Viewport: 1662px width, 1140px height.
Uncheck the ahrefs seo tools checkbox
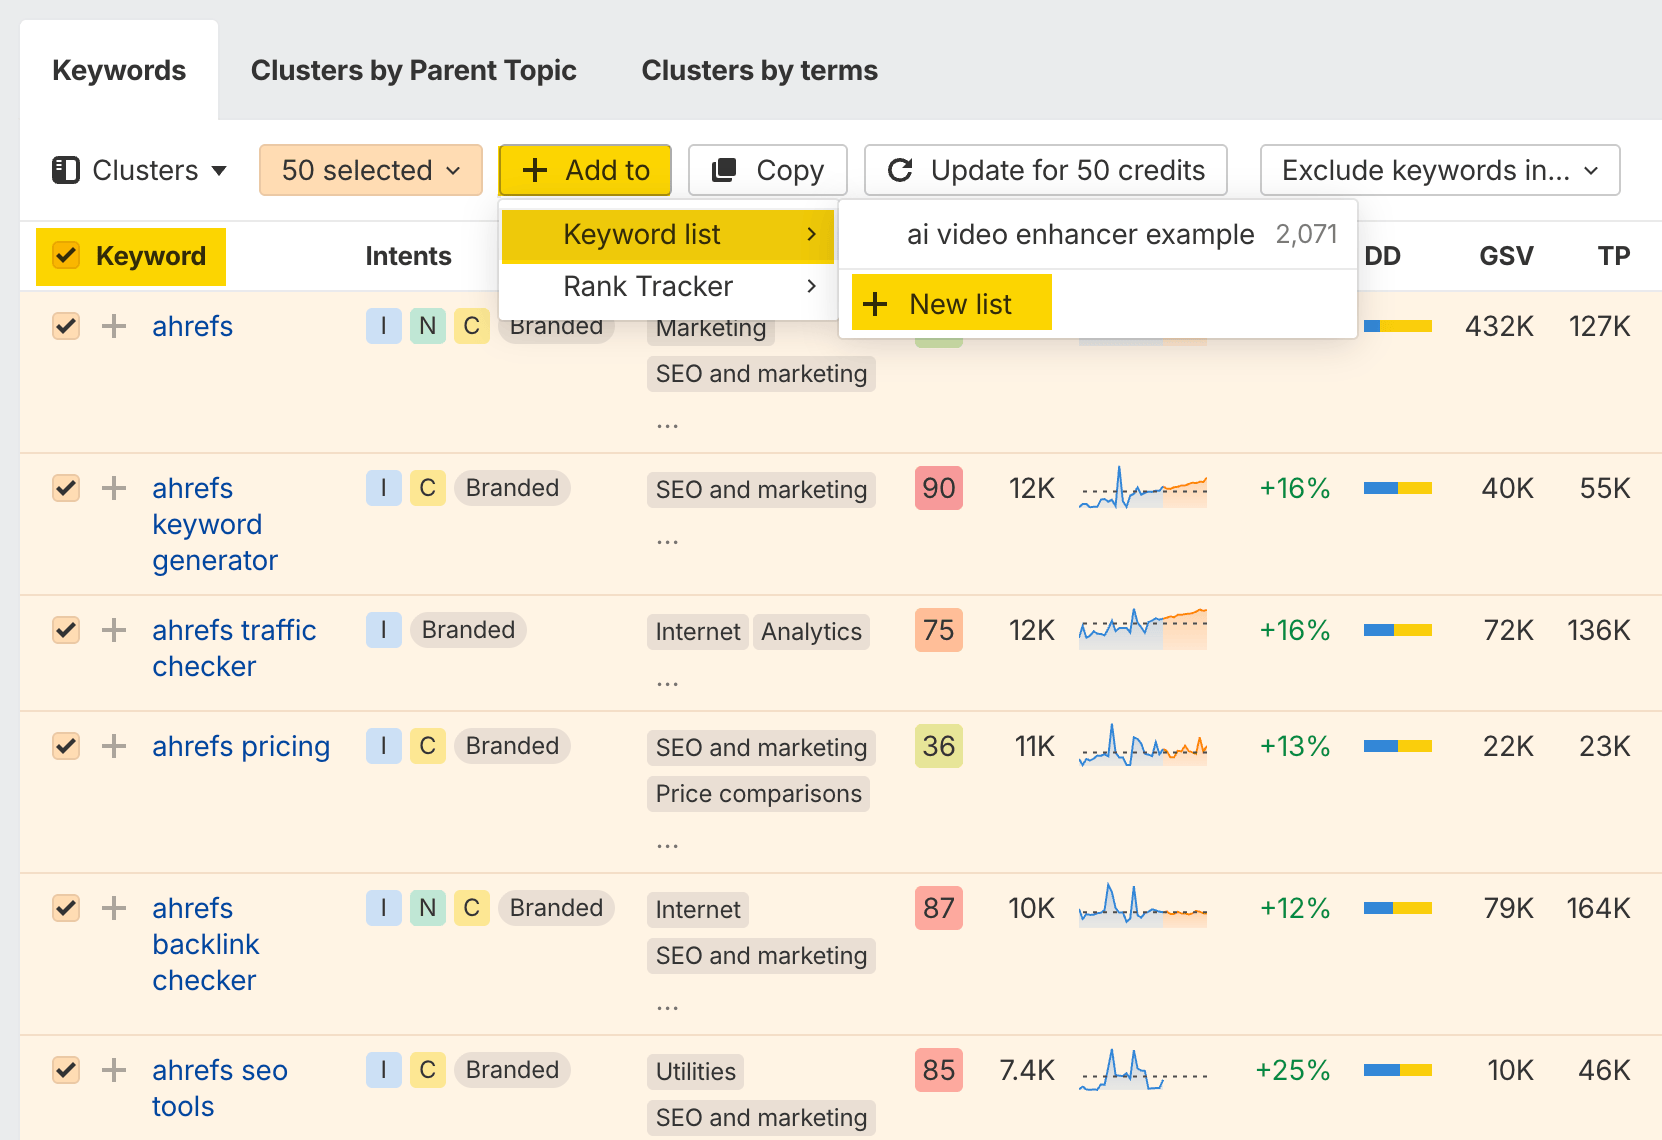click(66, 1070)
